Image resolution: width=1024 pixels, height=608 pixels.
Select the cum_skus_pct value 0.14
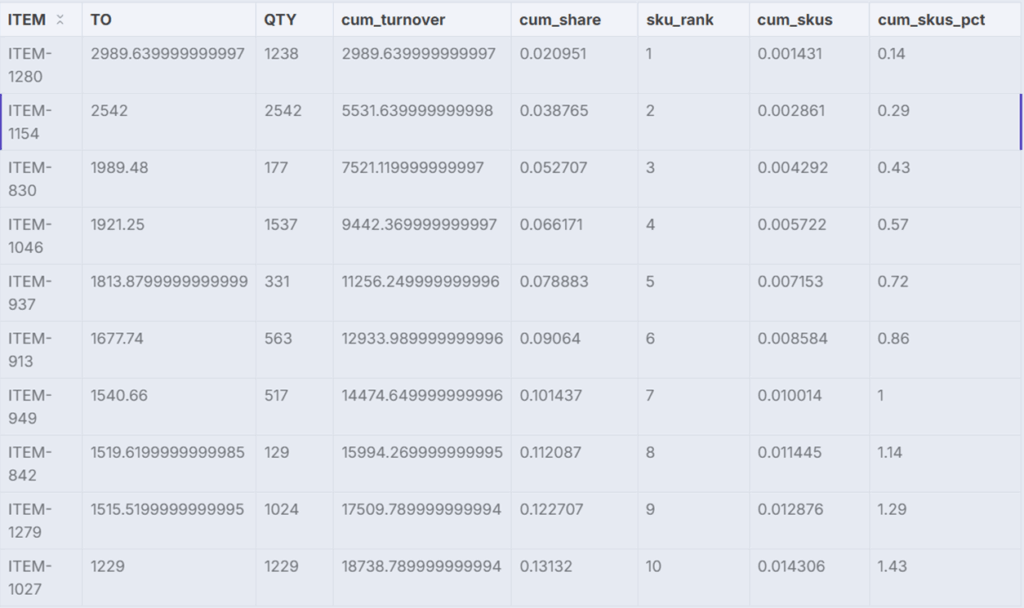(891, 54)
